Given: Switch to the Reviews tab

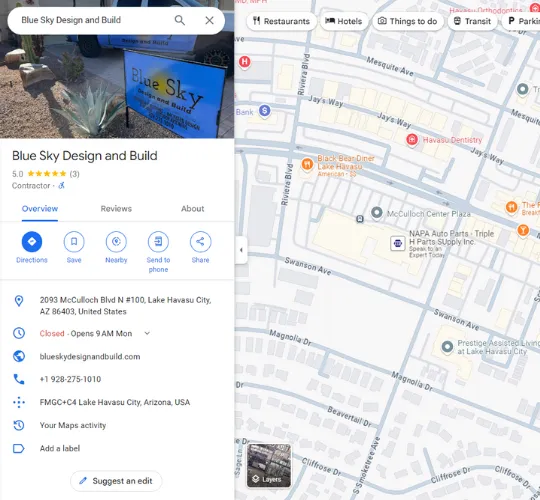Looking at the screenshot, I should [x=116, y=209].
